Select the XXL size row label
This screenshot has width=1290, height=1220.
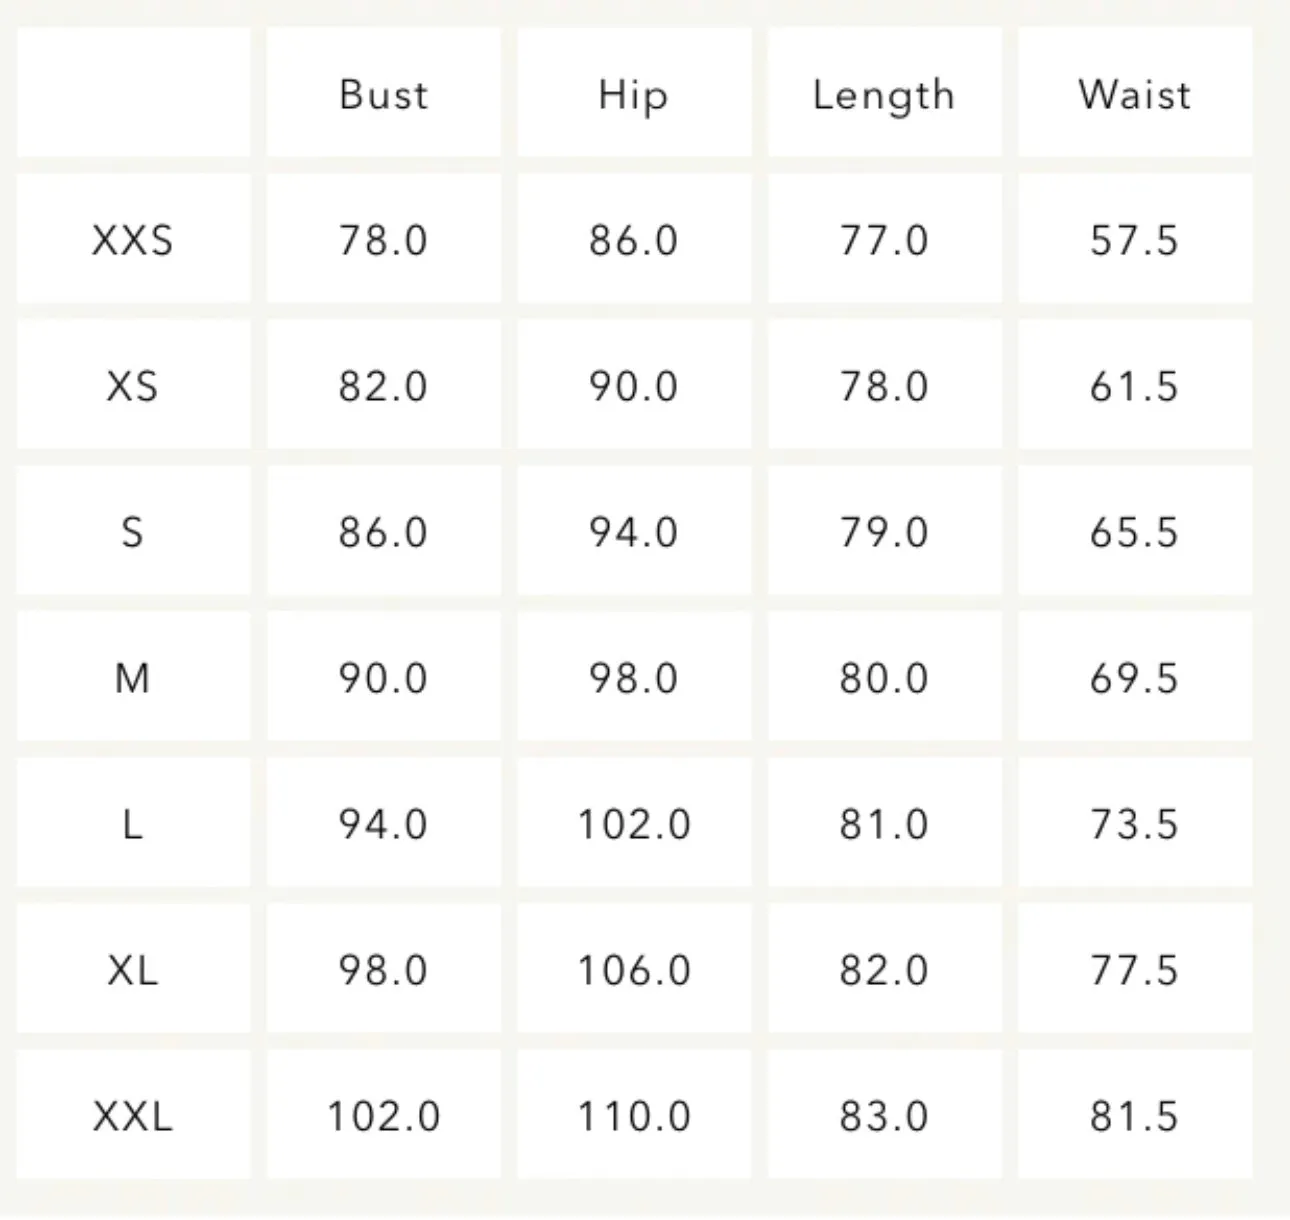(133, 1116)
